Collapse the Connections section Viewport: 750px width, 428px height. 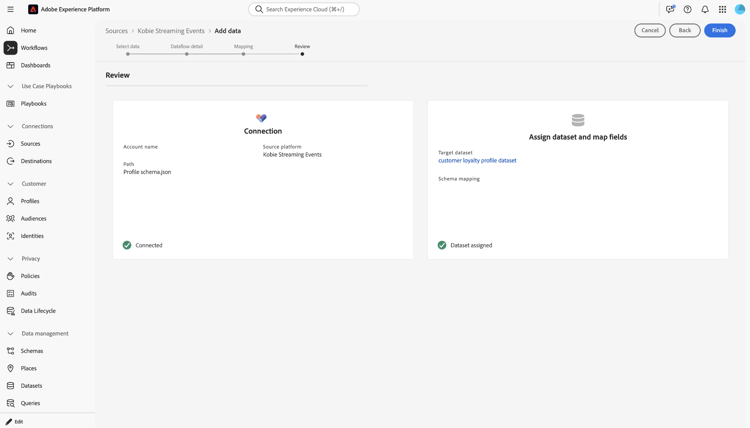tap(10, 126)
